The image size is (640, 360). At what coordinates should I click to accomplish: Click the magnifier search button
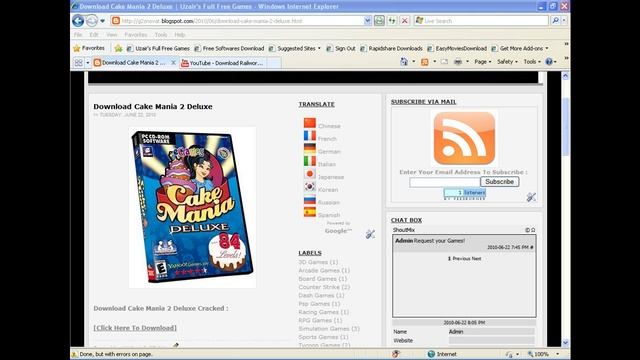[x=555, y=20]
